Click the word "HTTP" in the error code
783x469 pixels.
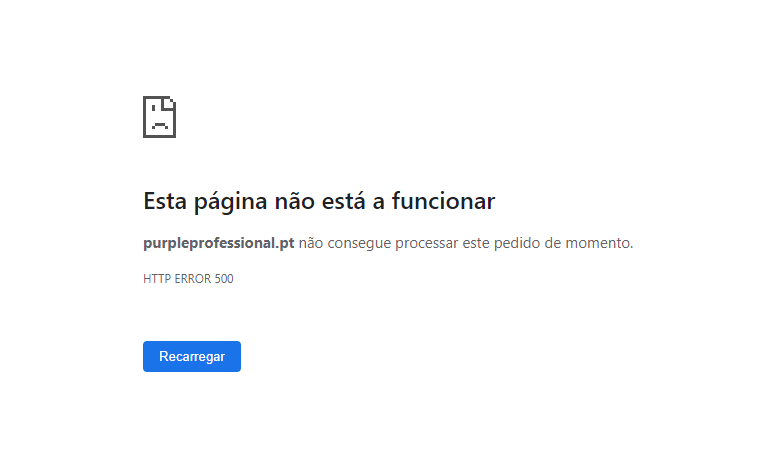click(157, 279)
